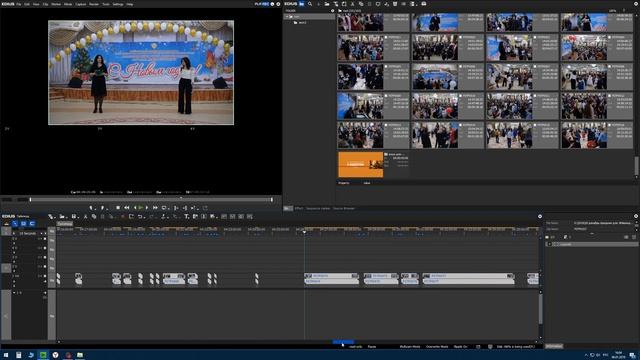Screen dimensions: 640x360
Task: Step forward one frame in the player
Action: tap(147, 208)
